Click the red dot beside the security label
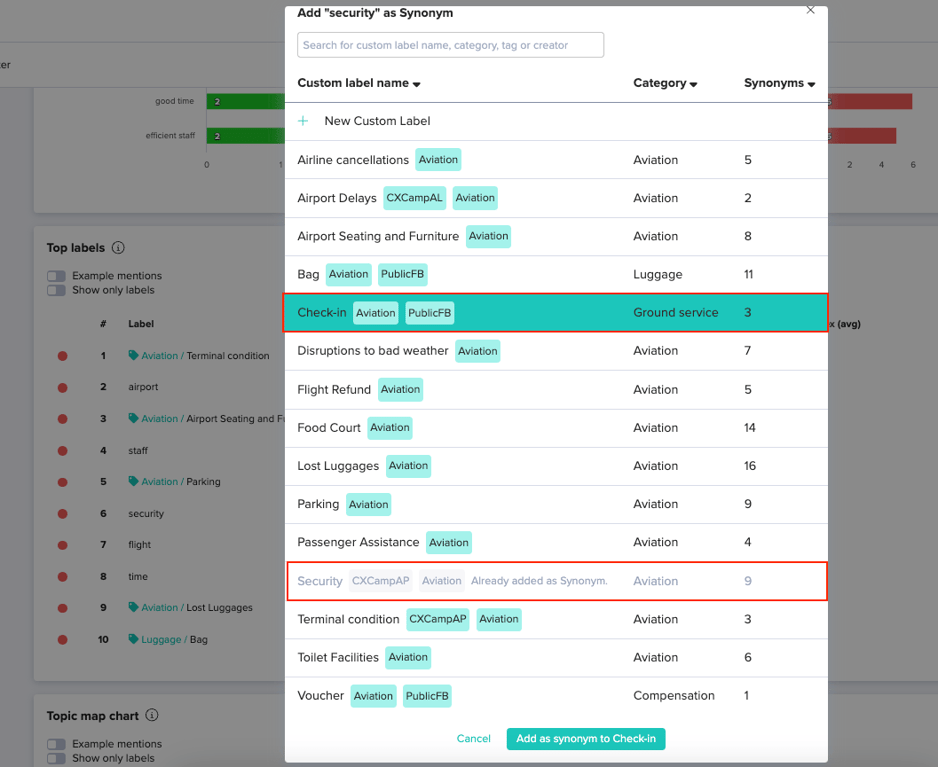The width and height of the screenshot is (938, 767). click(x=62, y=513)
